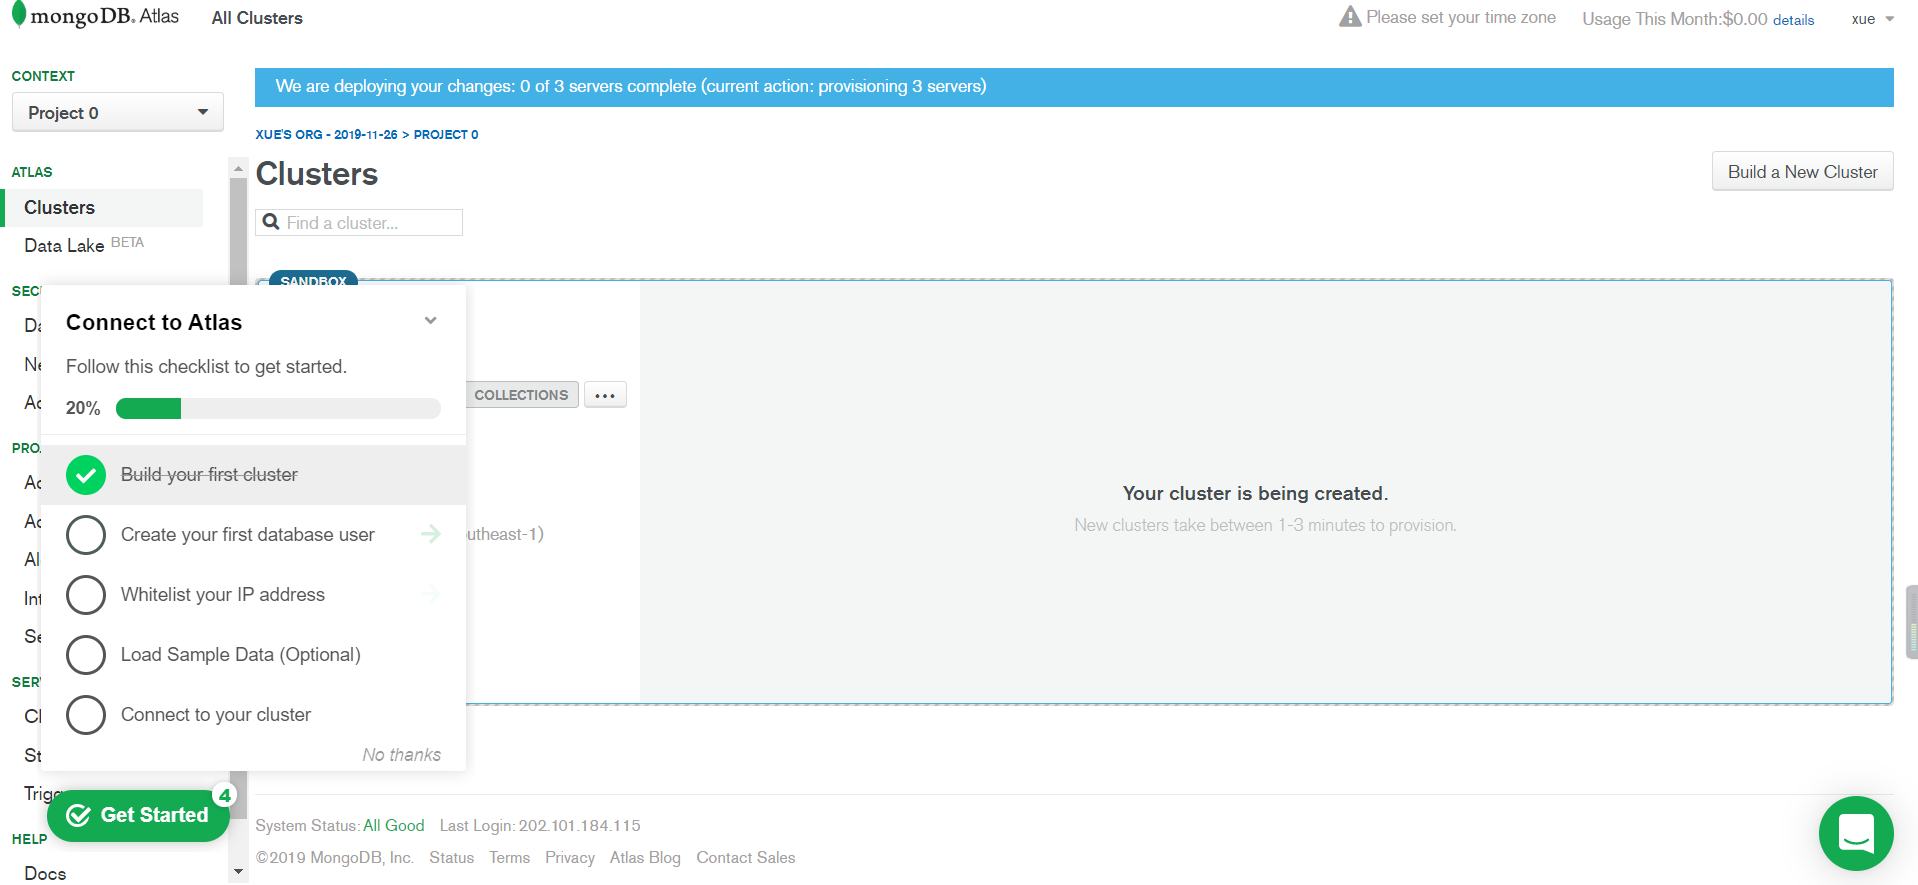The height and width of the screenshot is (885, 1918).
Task: Click the time zone warning triangle icon
Action: pyautogui.click(x=1350, y=17)
